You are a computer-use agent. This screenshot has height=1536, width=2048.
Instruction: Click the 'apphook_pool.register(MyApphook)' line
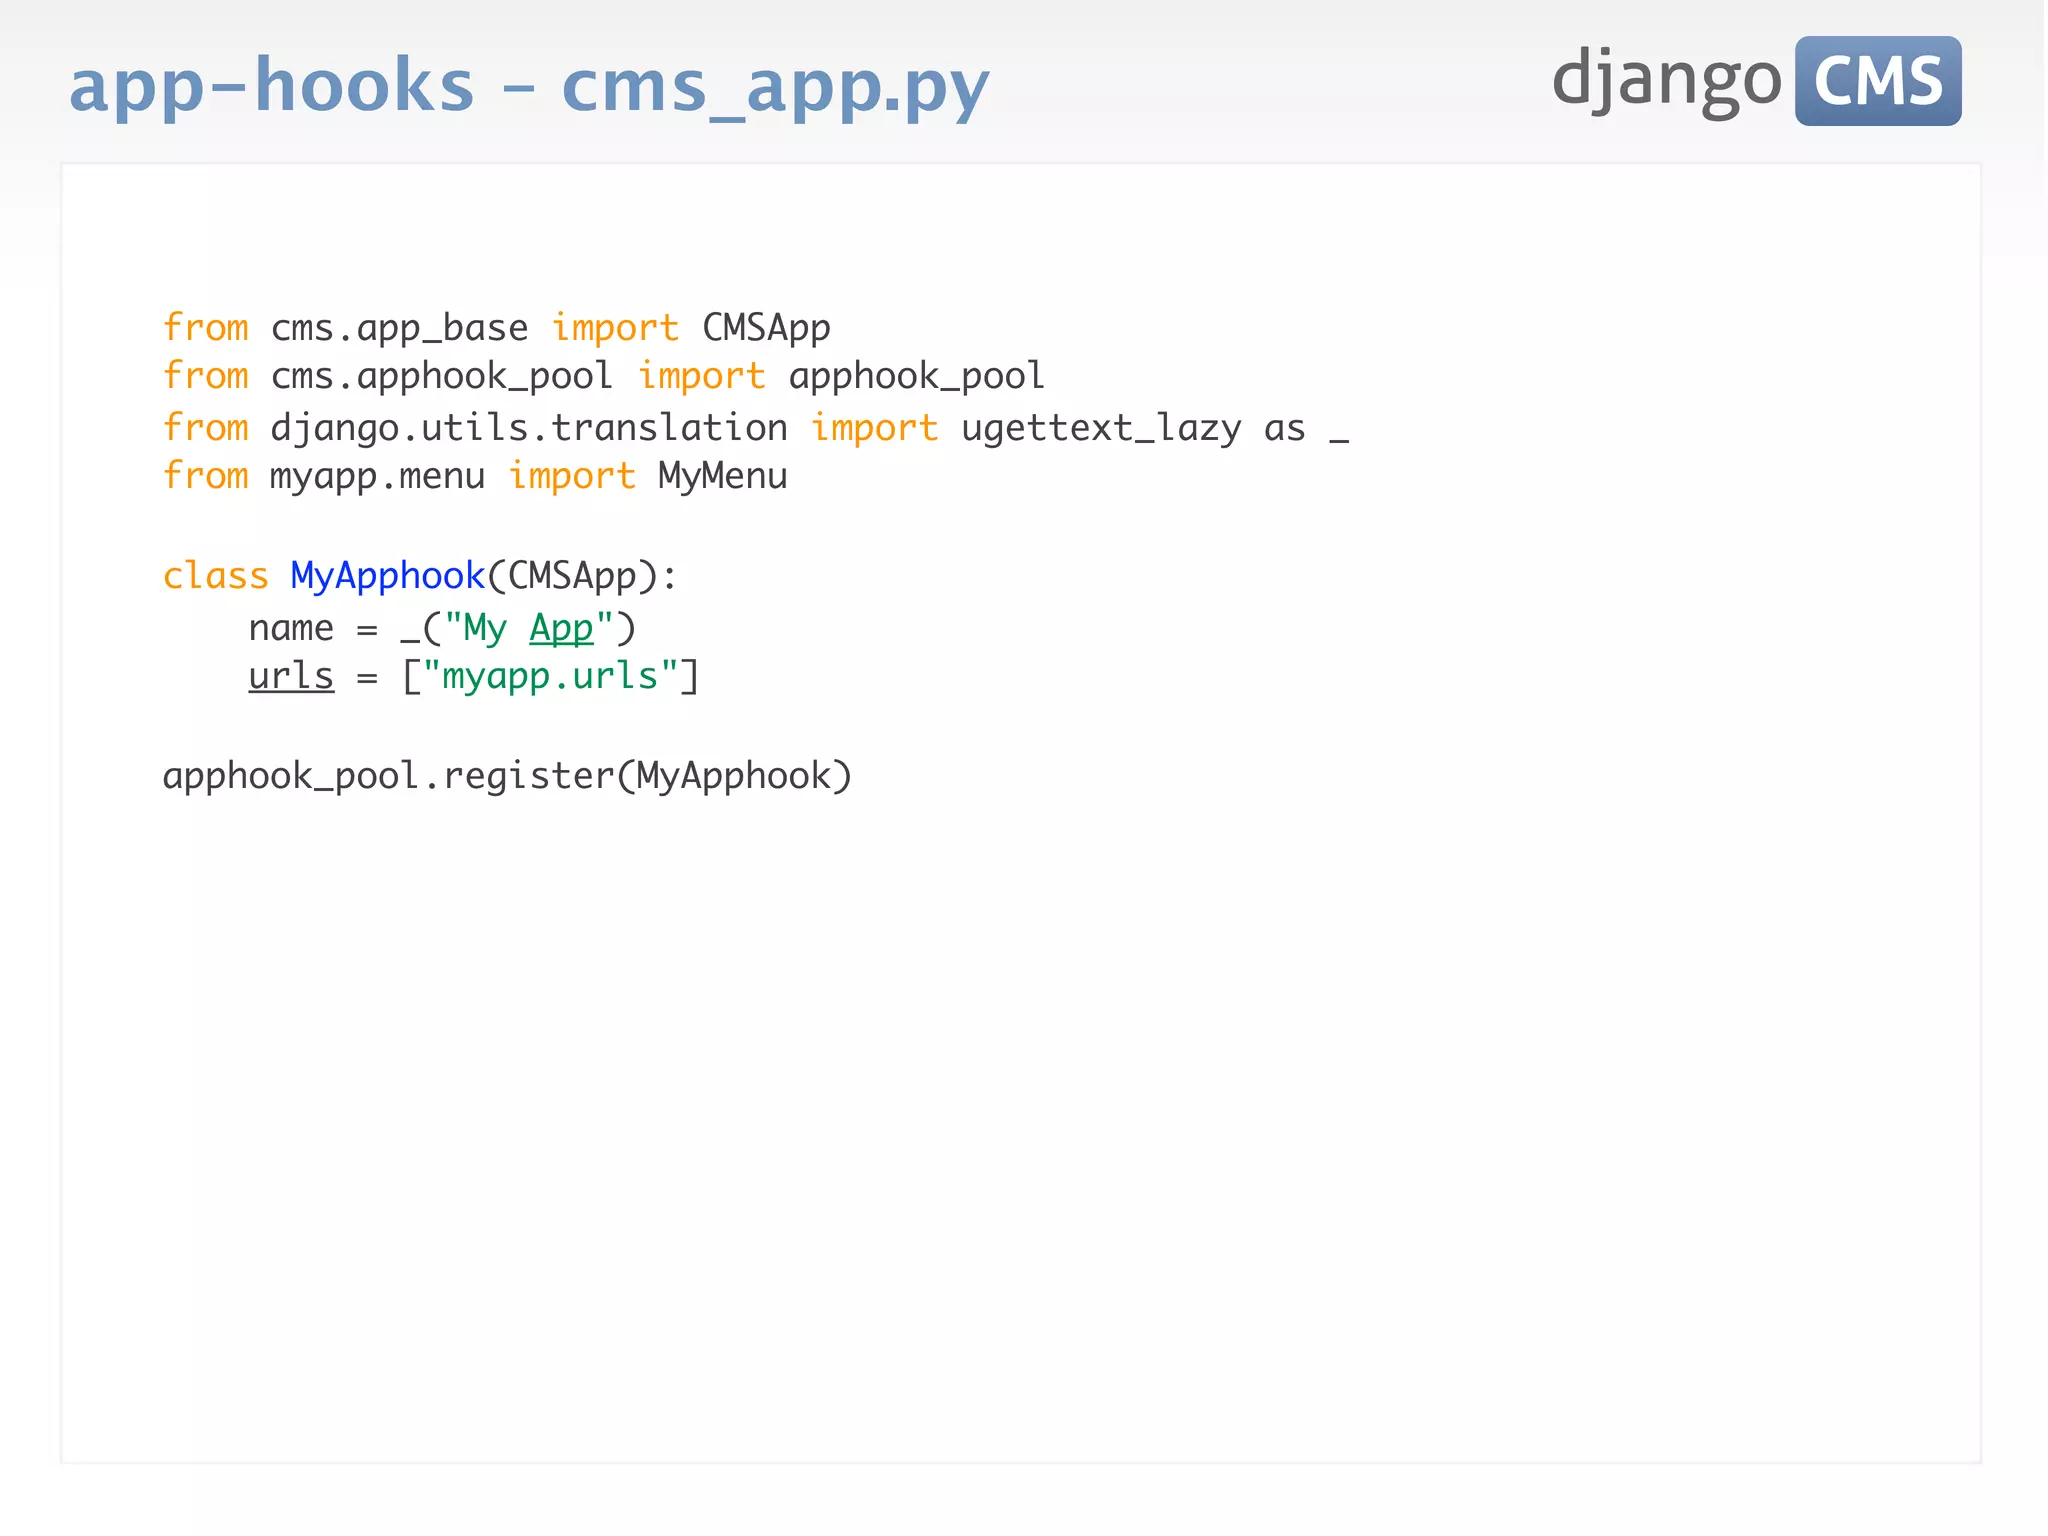click(507, 776)
